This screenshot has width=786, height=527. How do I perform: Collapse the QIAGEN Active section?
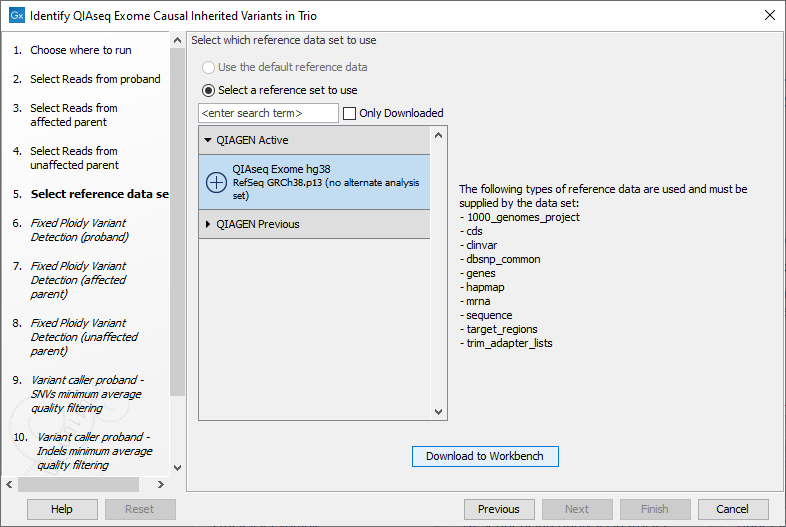coord(208,140)
